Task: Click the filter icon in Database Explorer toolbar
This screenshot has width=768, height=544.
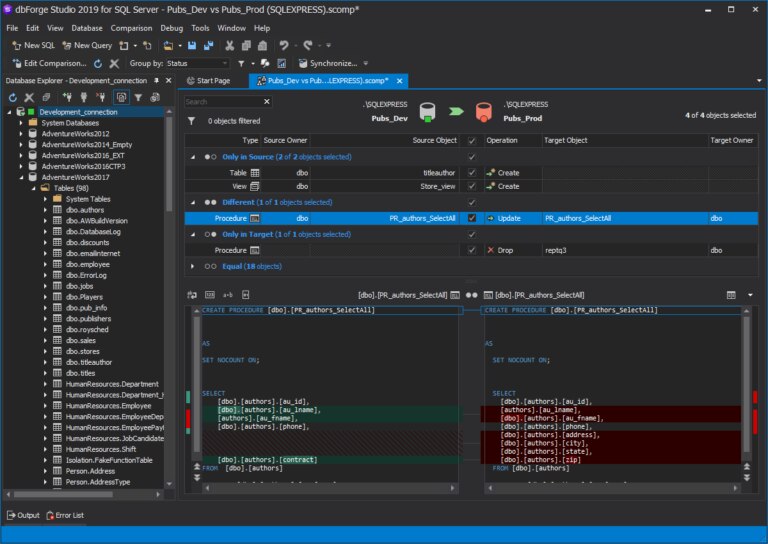Action: 139,97
